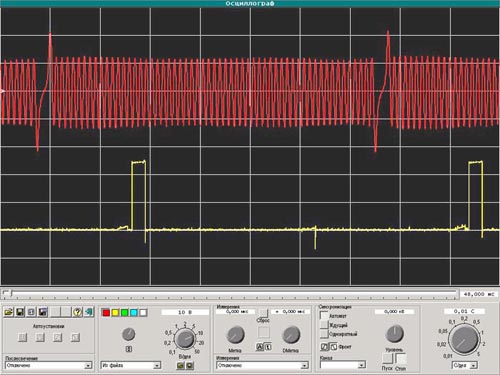Enable the Автомат synchronization mode
500x375 pixels.
pyautogui.click(x=324, y=315)
